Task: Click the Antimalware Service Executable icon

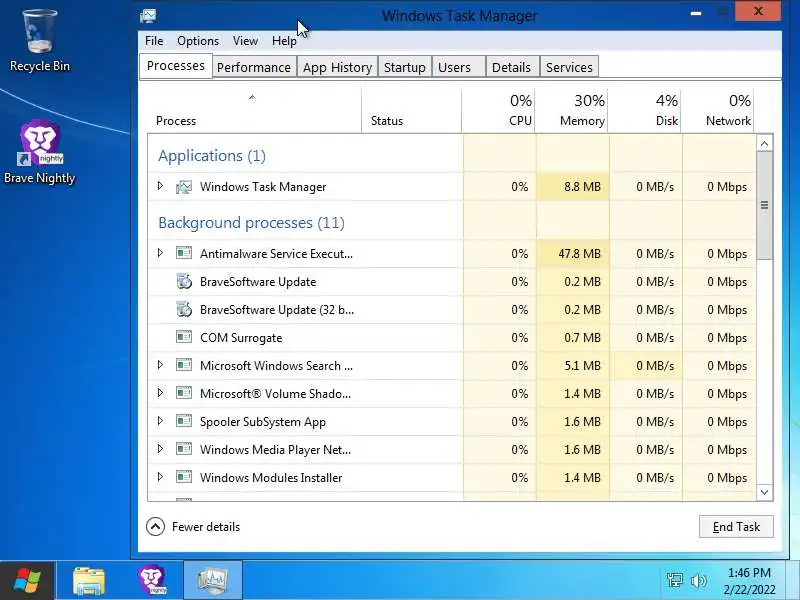Action: click(x=184, y=253)
